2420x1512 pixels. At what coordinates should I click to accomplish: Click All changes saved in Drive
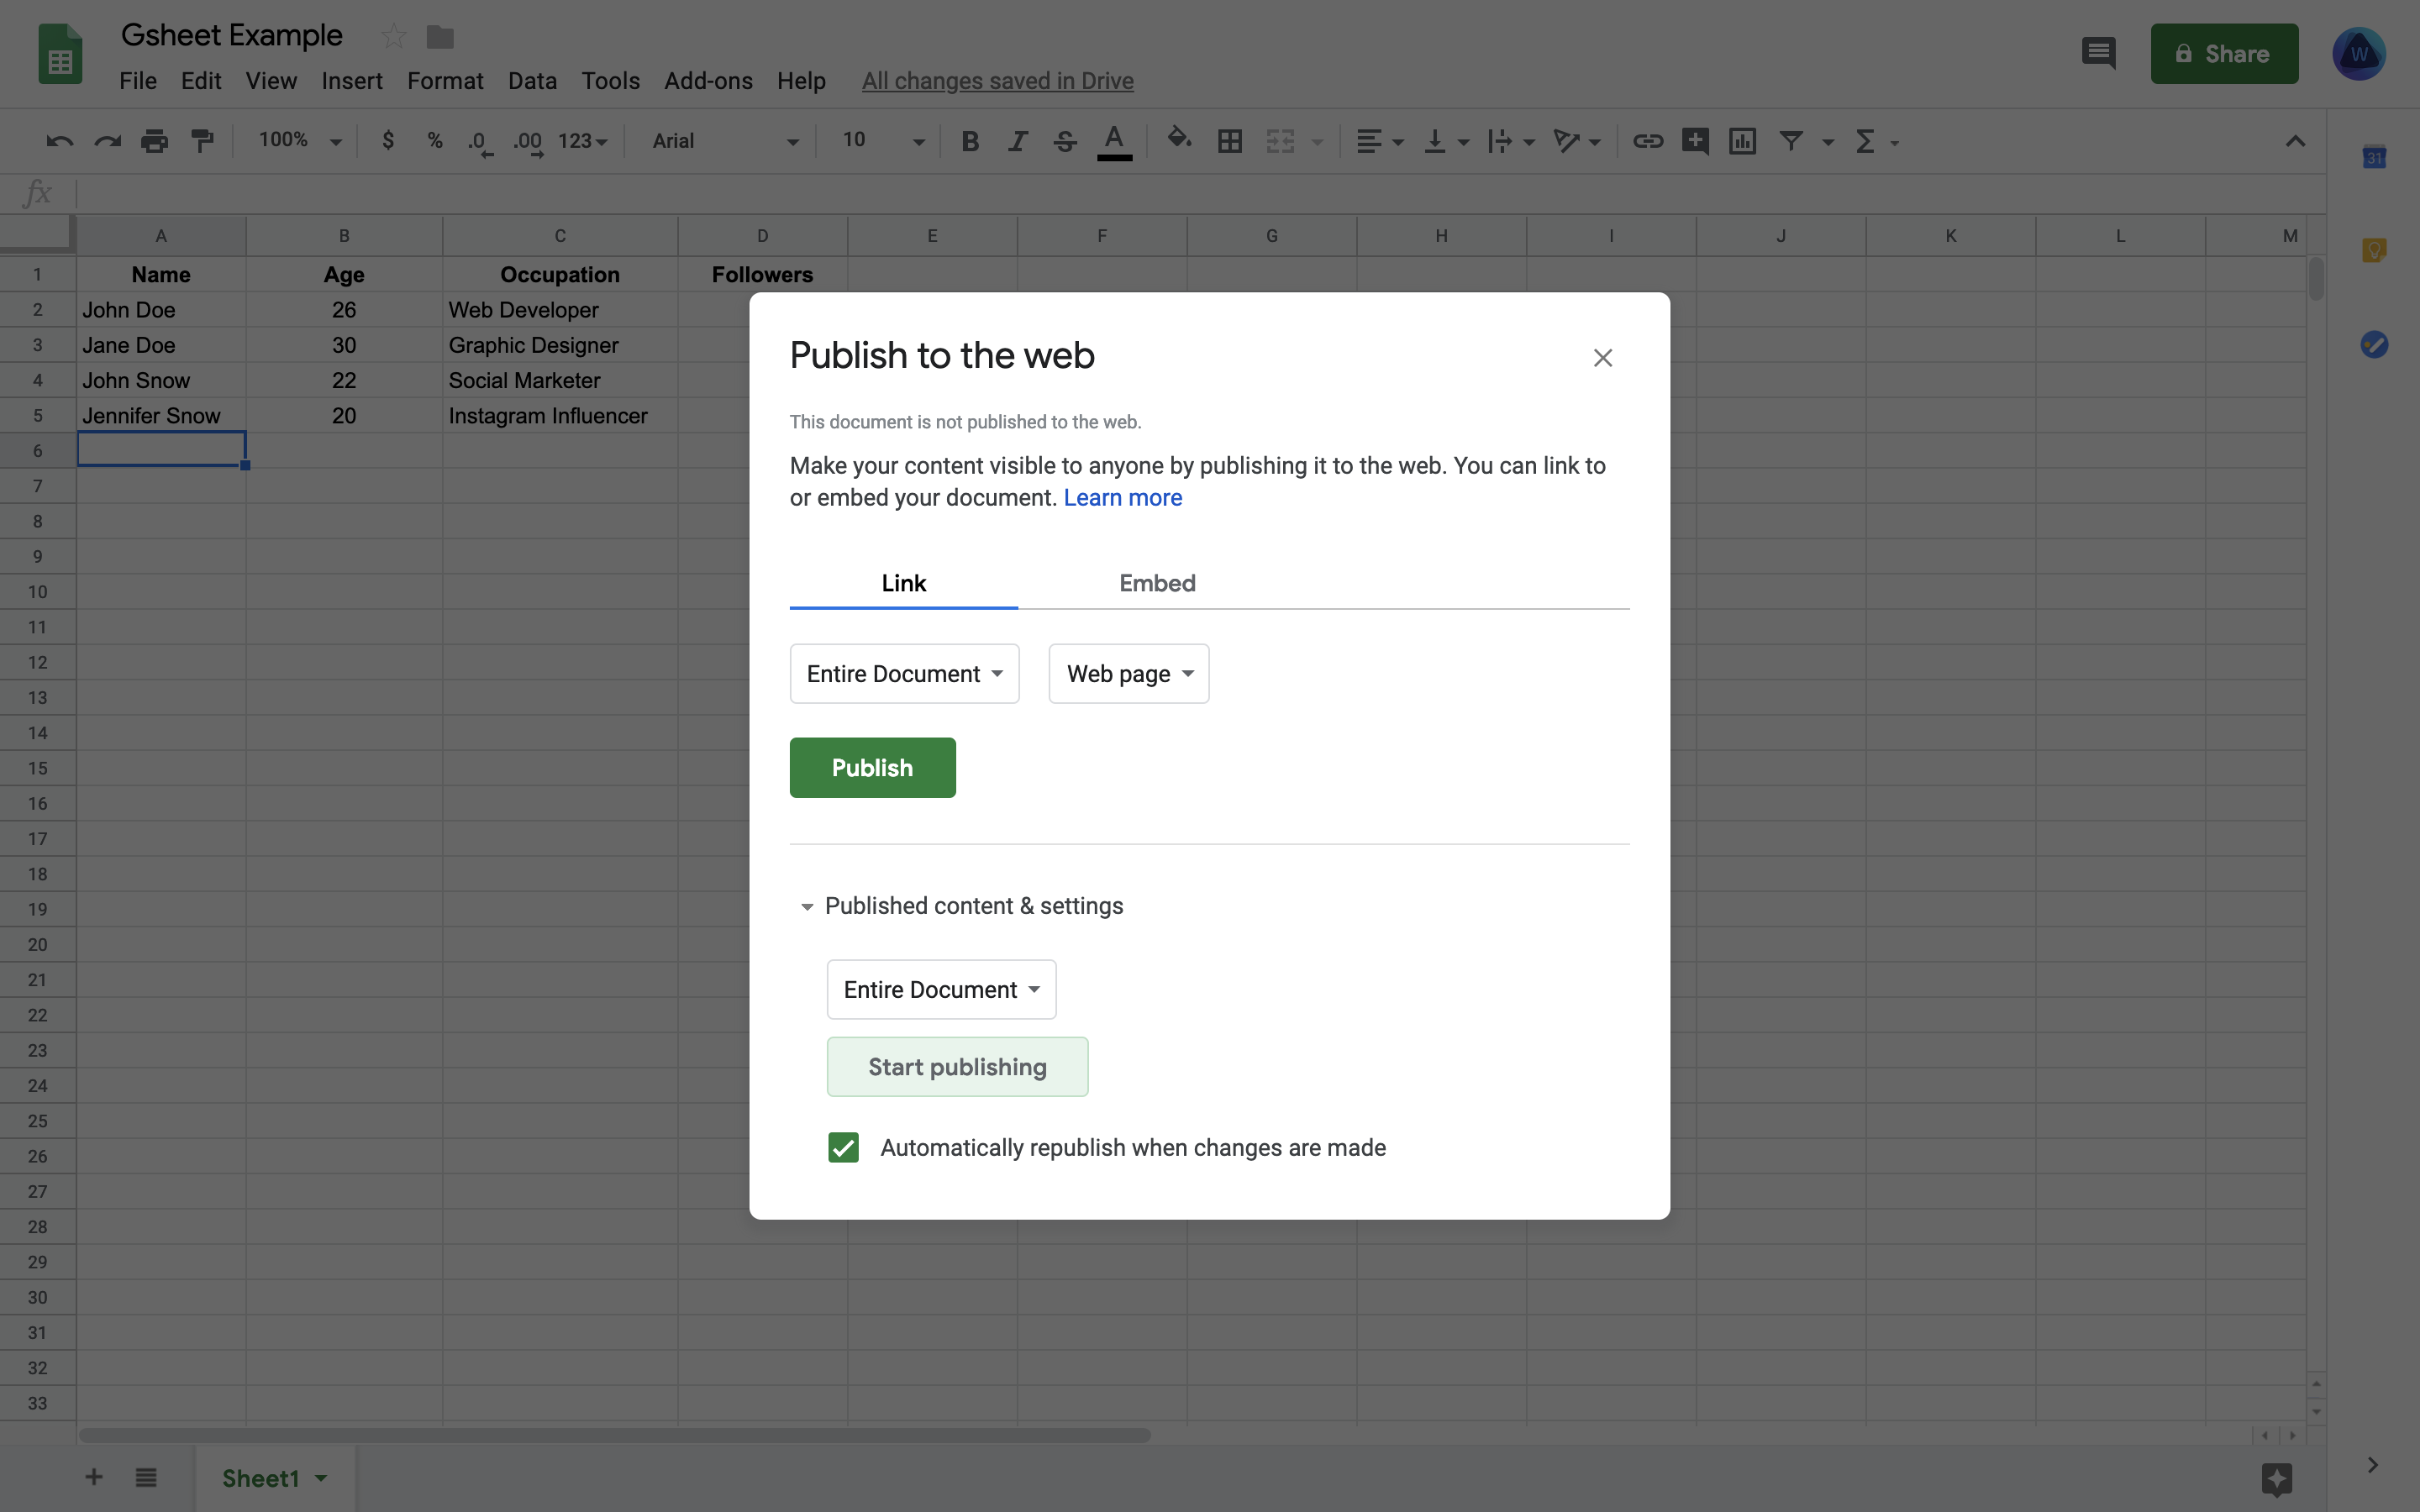click(x=997, y=81)
